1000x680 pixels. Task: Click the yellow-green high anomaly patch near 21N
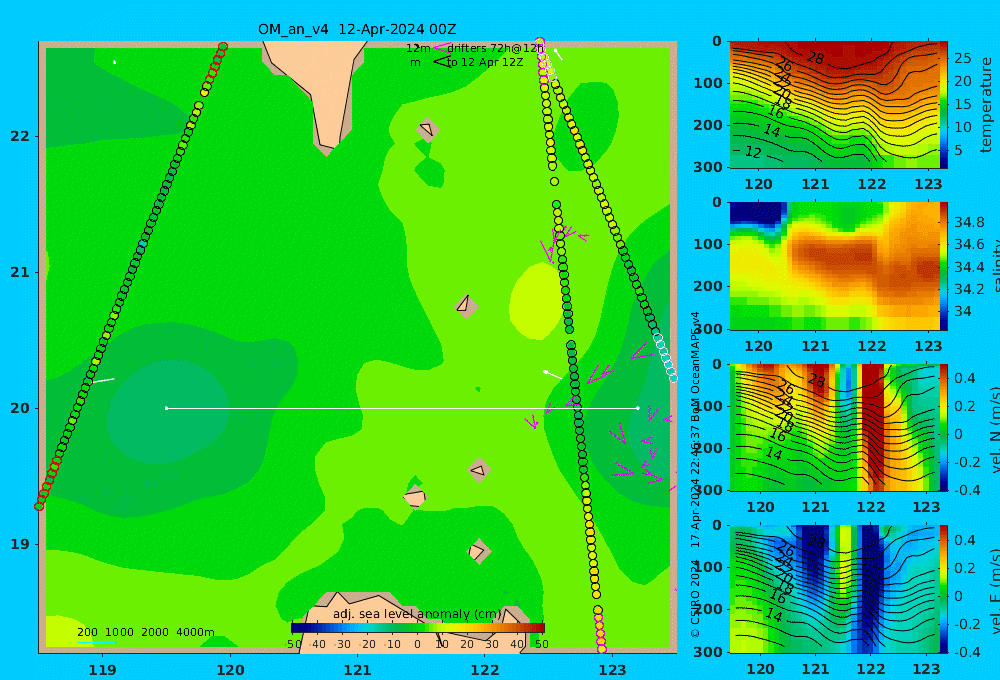[x=534, y=301]
